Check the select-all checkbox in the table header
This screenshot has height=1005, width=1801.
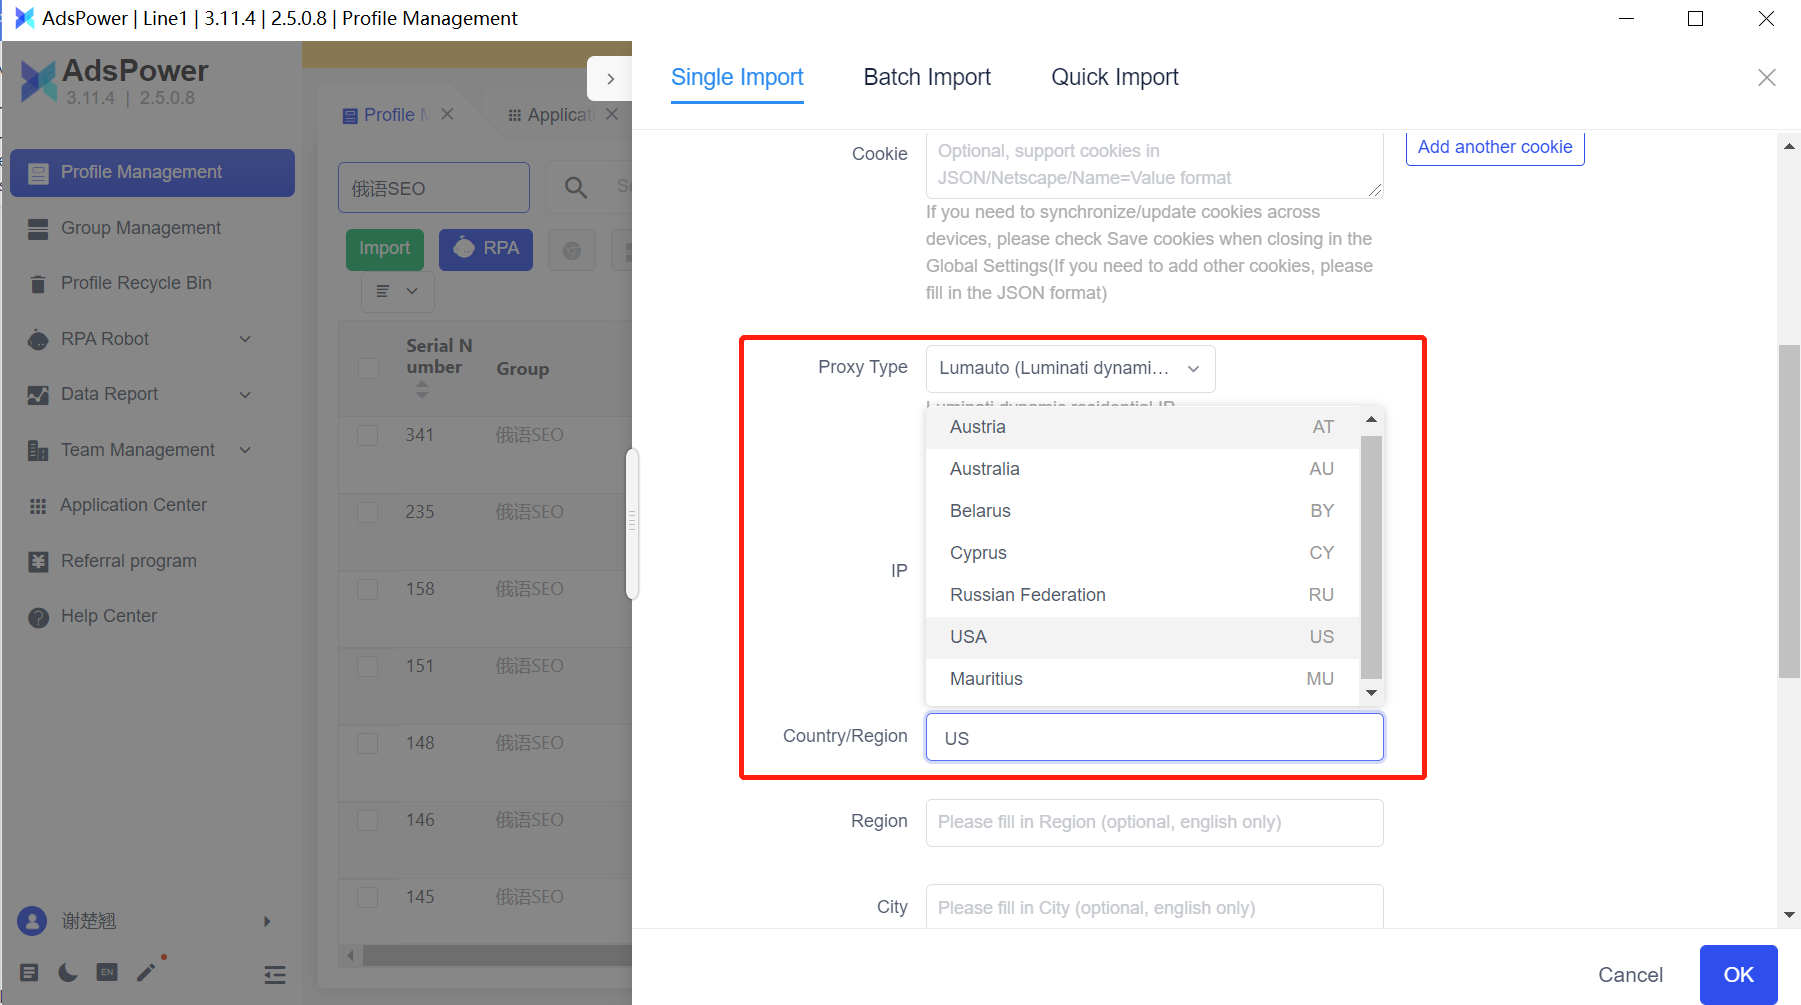click(x=368, y=368)
